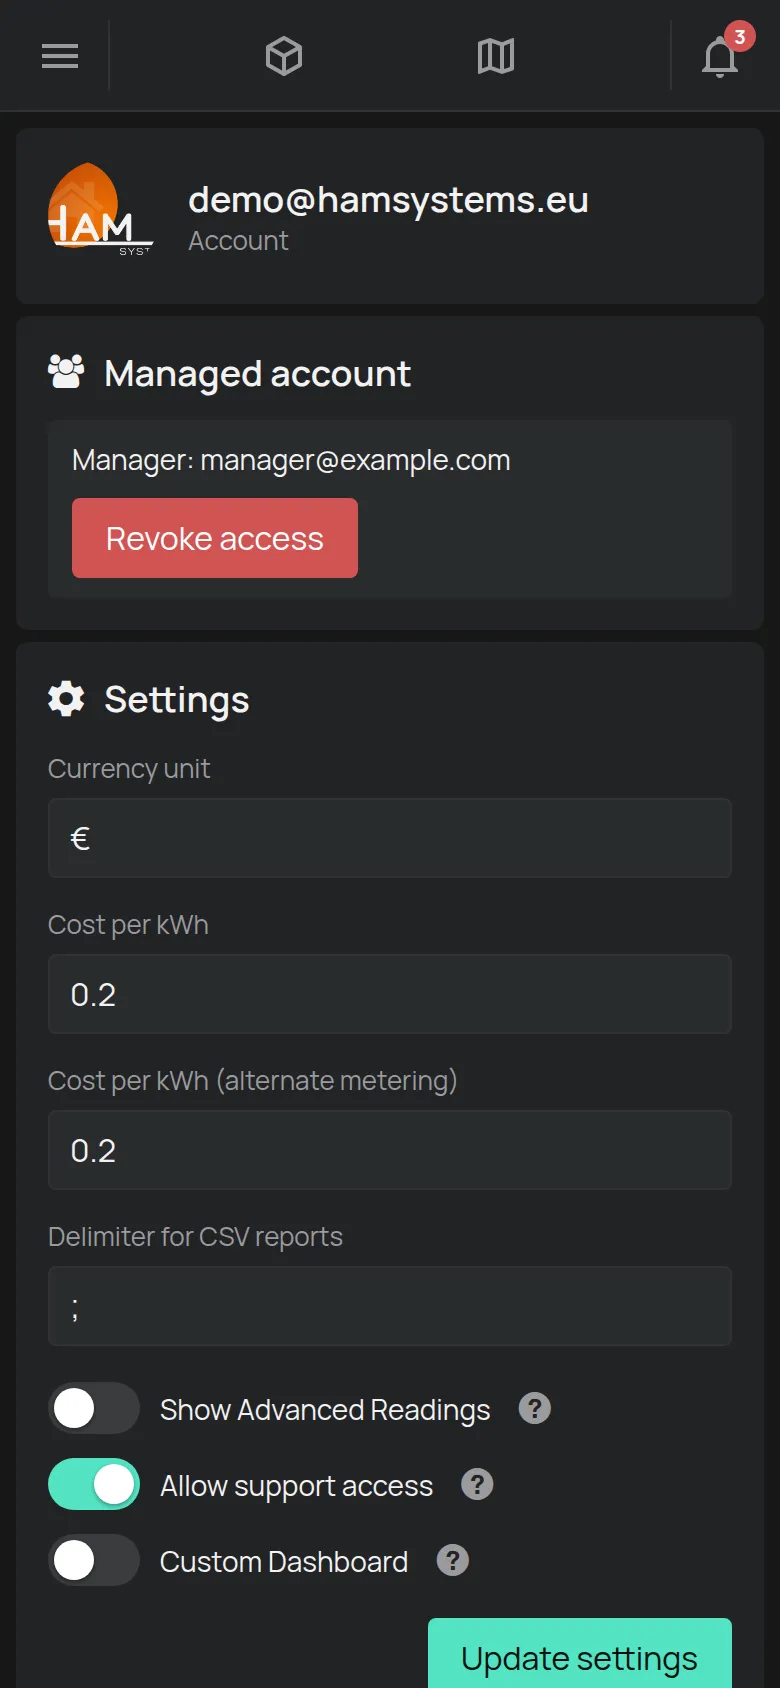
Task: Open notifications bell with 3 alerts
Action: tap(722, 54)
